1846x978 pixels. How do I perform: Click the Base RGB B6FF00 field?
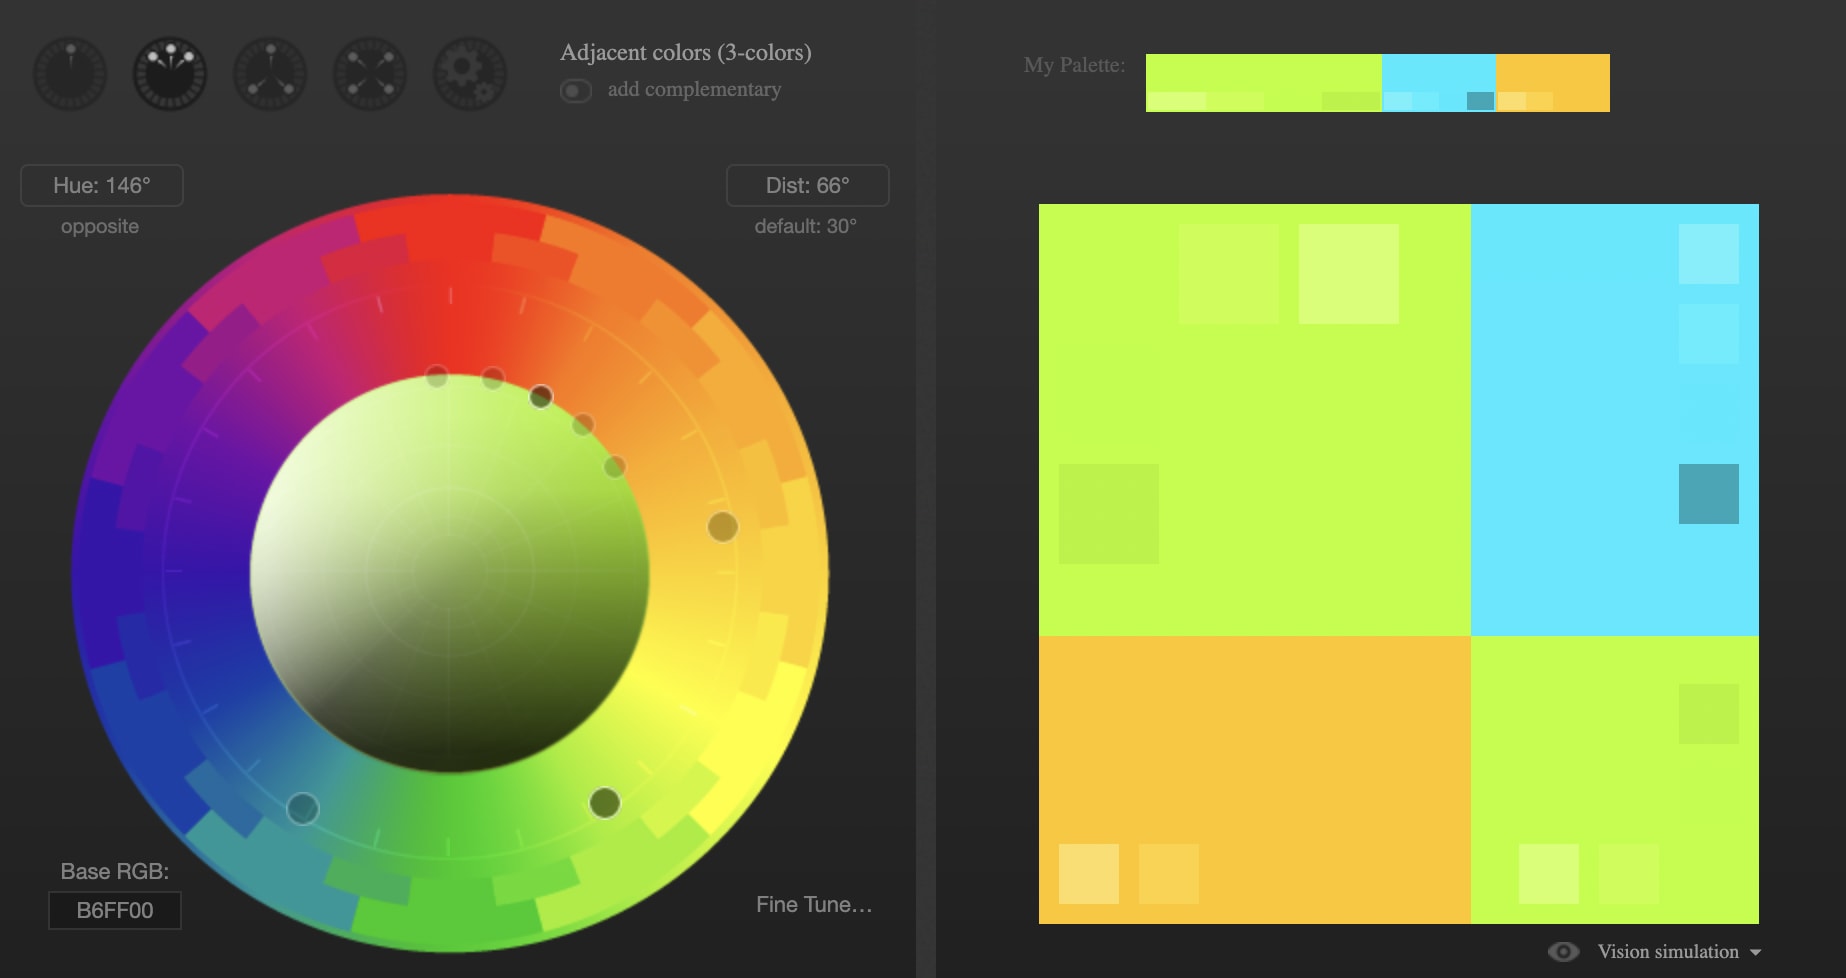click(115, 910)
